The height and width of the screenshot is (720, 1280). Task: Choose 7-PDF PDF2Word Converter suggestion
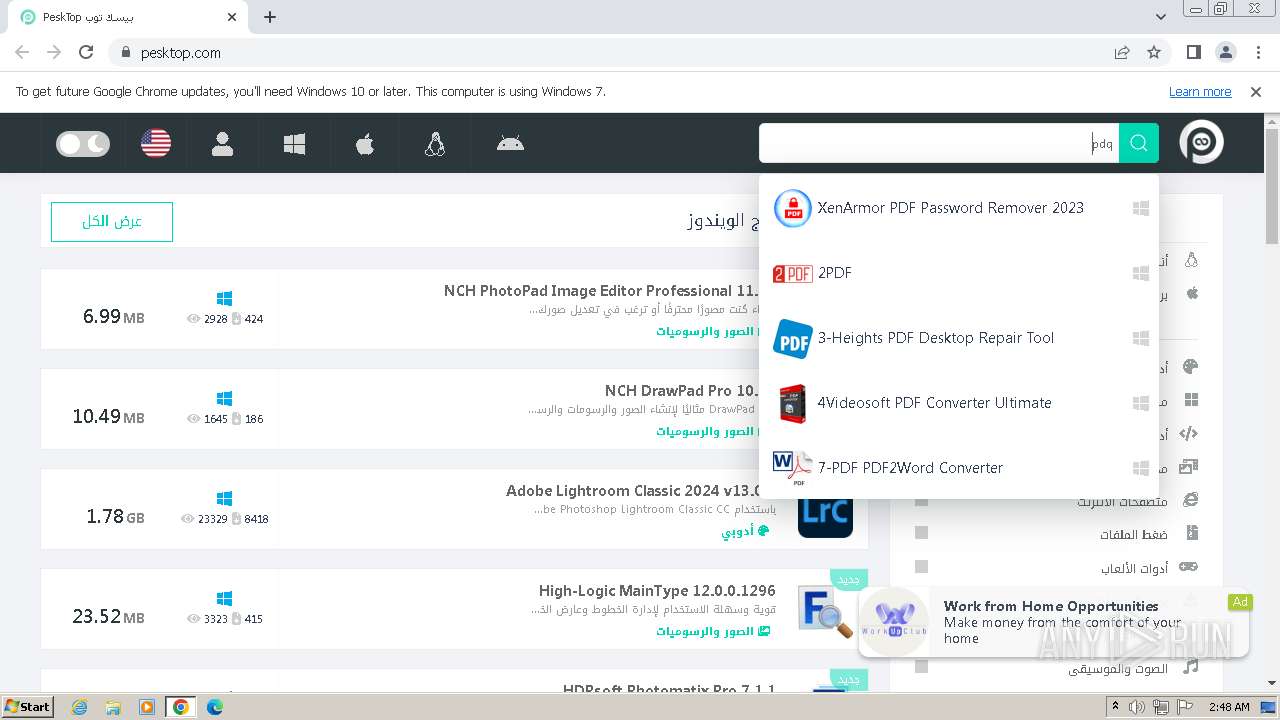[959, 468]
